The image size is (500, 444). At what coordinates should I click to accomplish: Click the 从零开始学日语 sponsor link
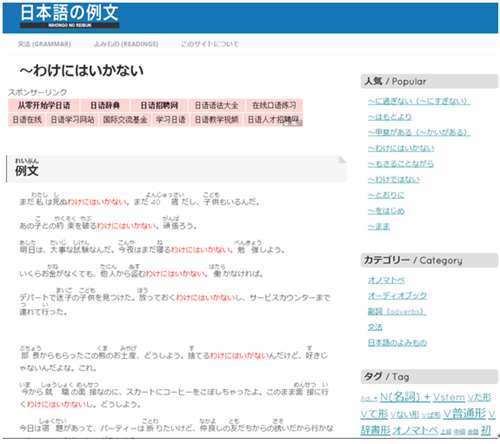pos(44,105)
